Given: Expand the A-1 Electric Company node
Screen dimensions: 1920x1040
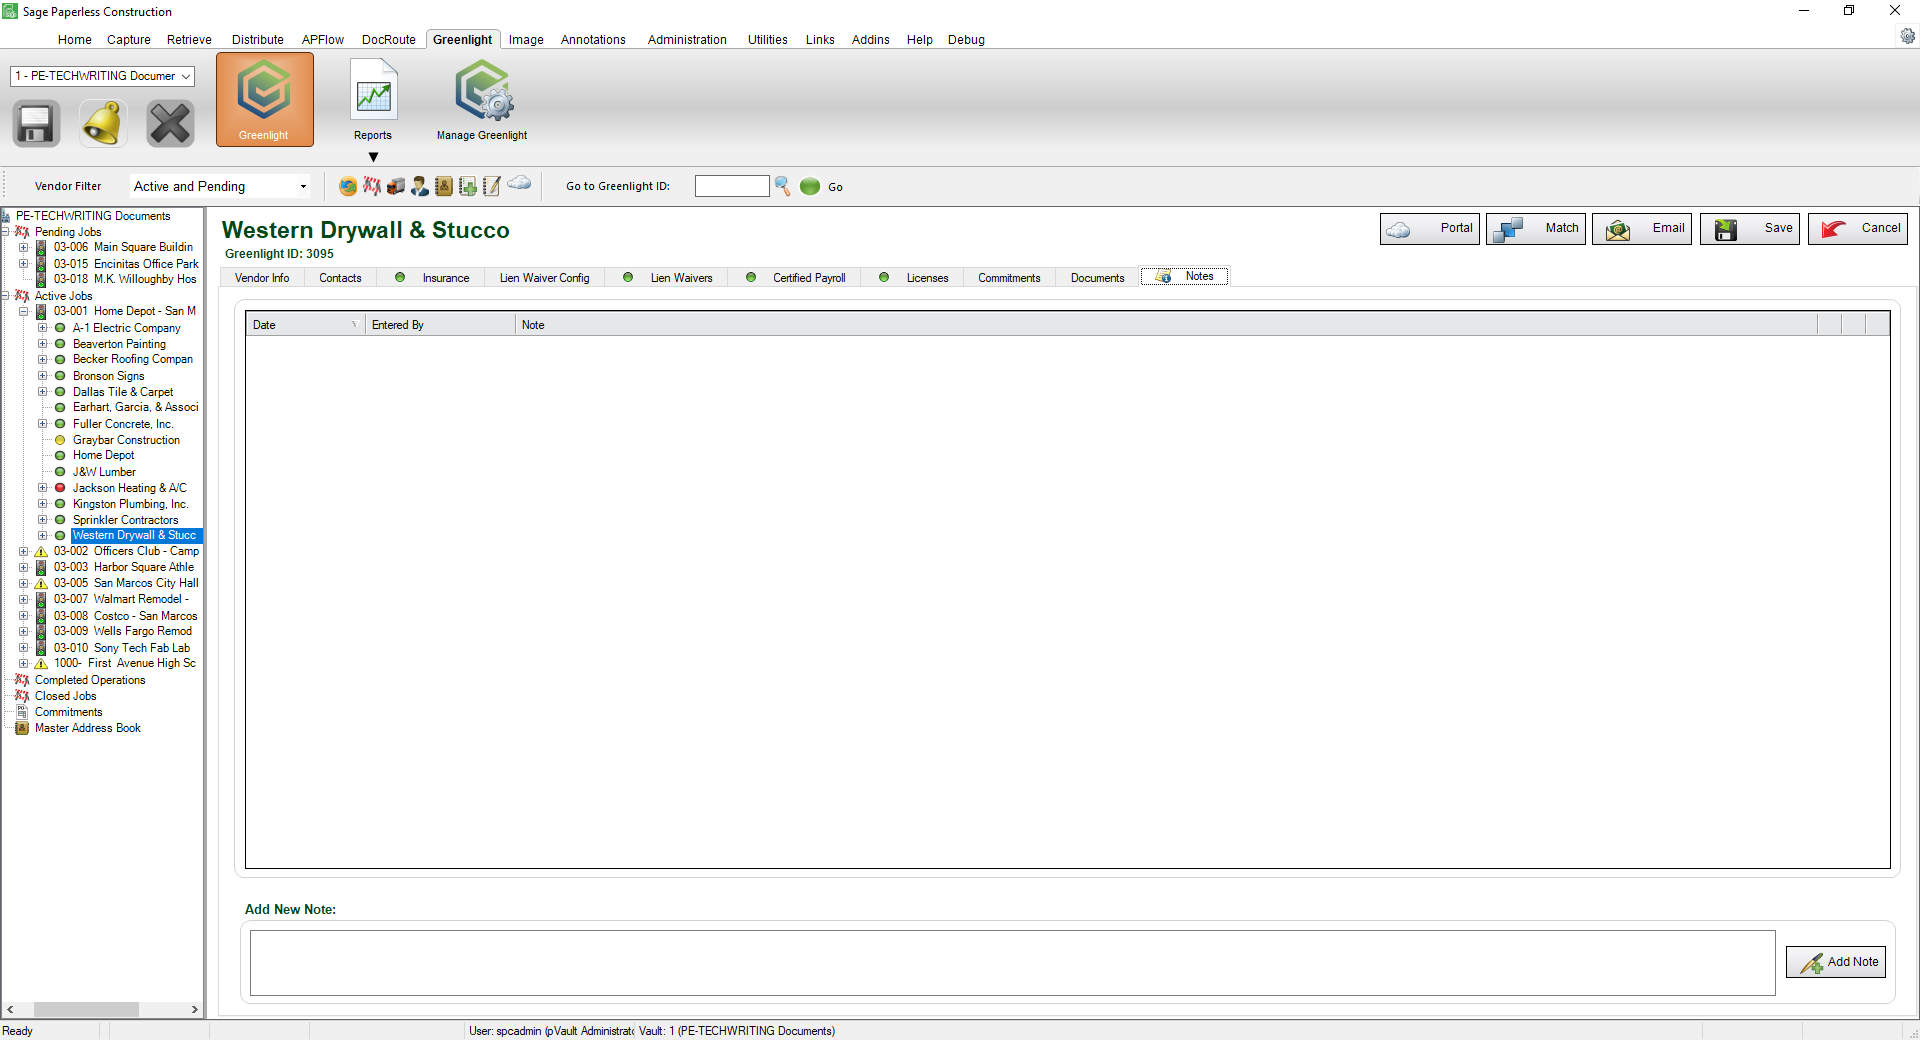Looking at the screenshot, I should [x=43, y=328].
